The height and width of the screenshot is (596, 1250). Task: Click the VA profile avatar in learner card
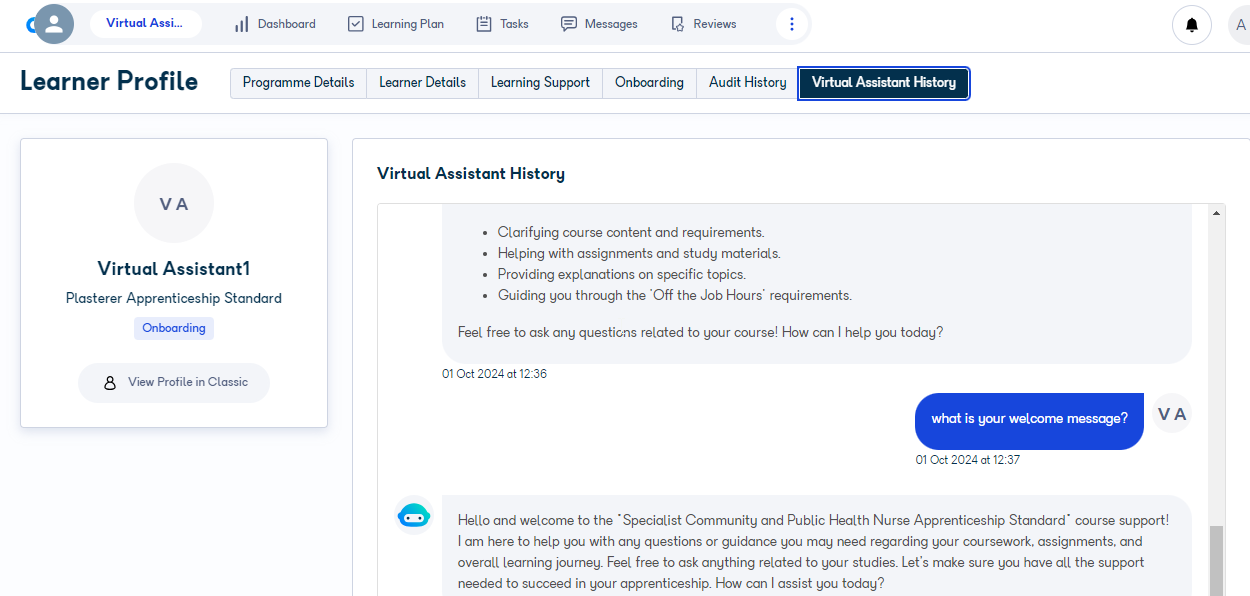pyautogui.click(x=174, y=203)
